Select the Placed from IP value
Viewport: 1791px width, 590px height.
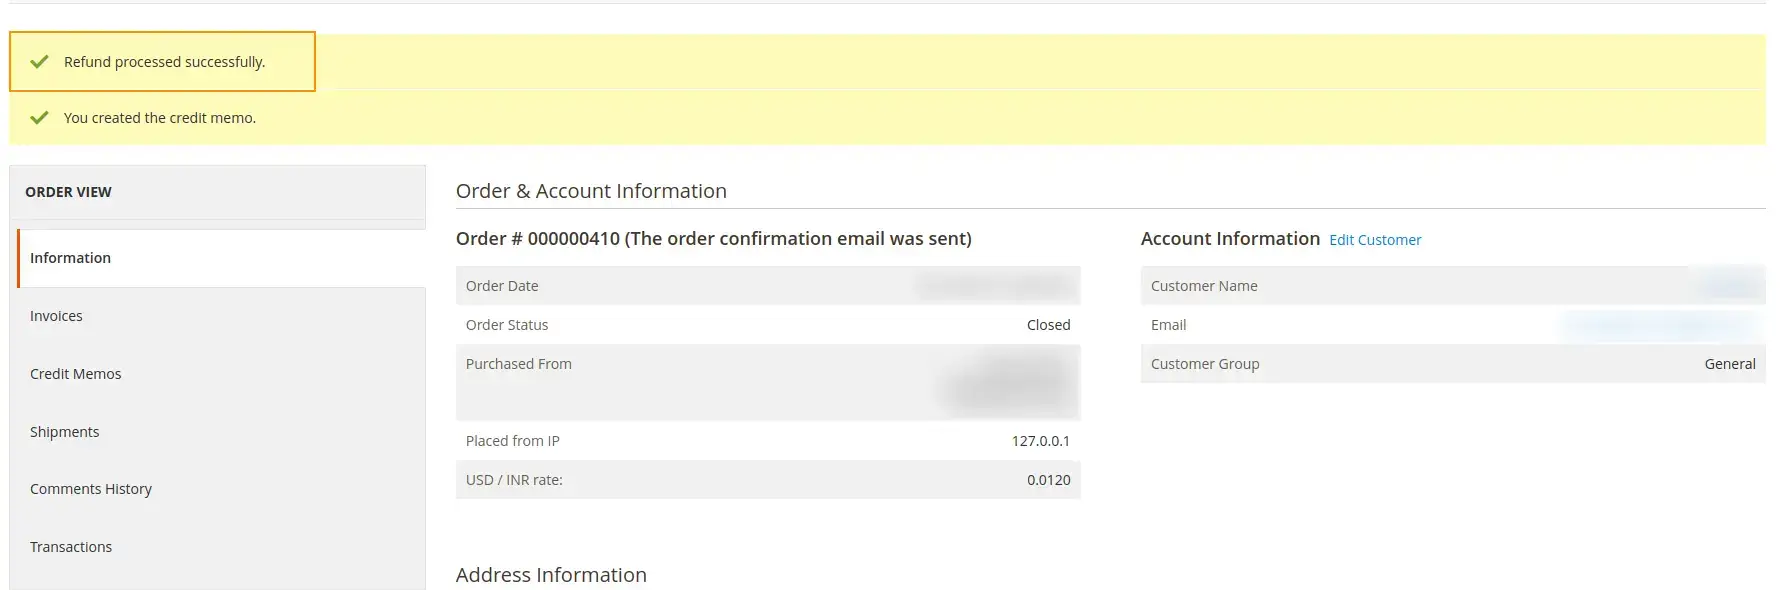coord(1037,440)
